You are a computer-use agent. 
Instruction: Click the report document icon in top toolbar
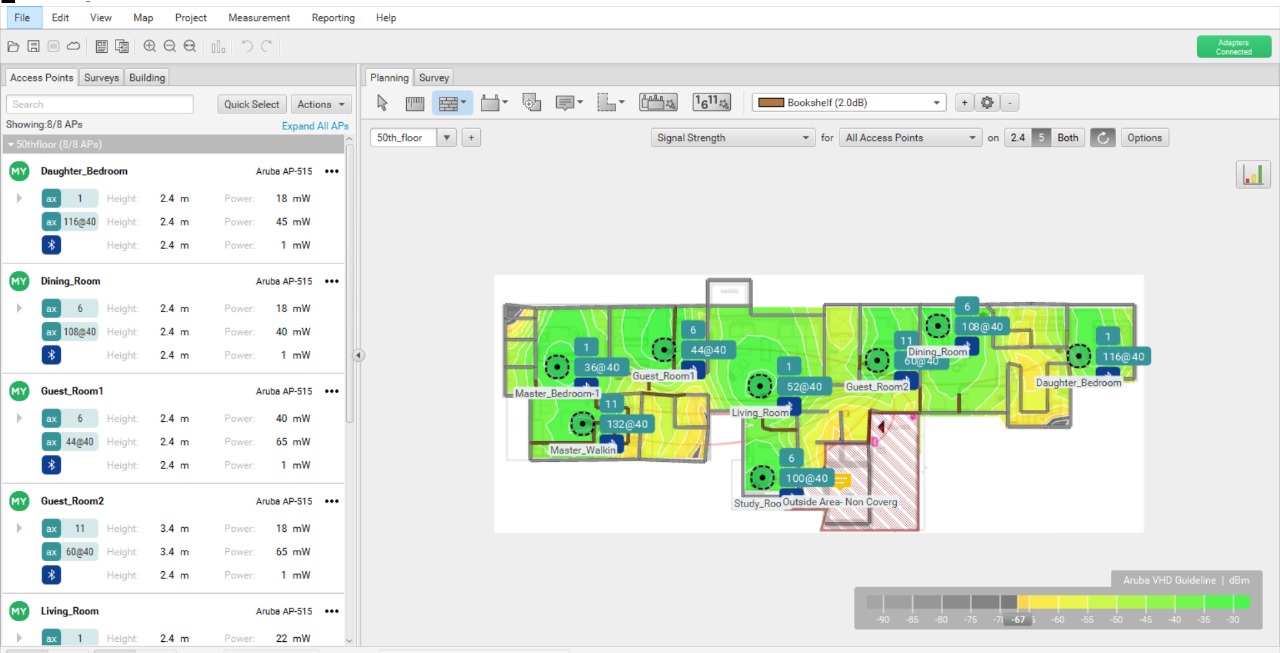point(102,46)
